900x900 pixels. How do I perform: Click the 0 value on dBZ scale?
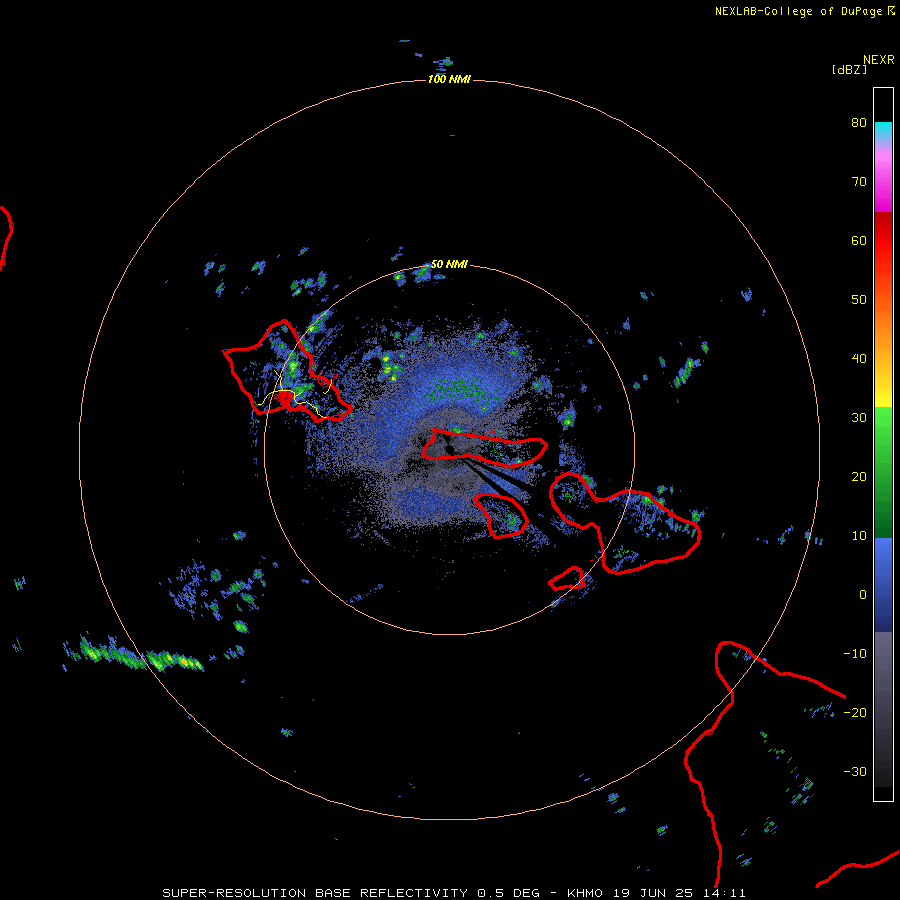click(863, 595)
